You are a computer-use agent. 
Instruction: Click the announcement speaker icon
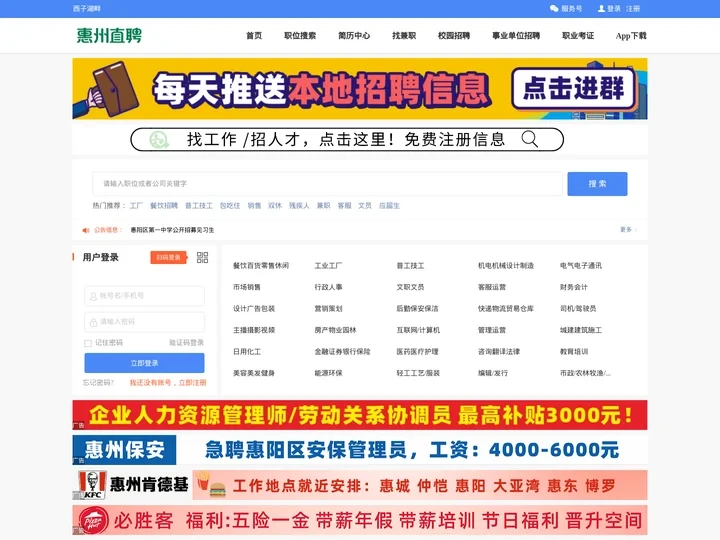pyautogui.click(x=86, y=230)
